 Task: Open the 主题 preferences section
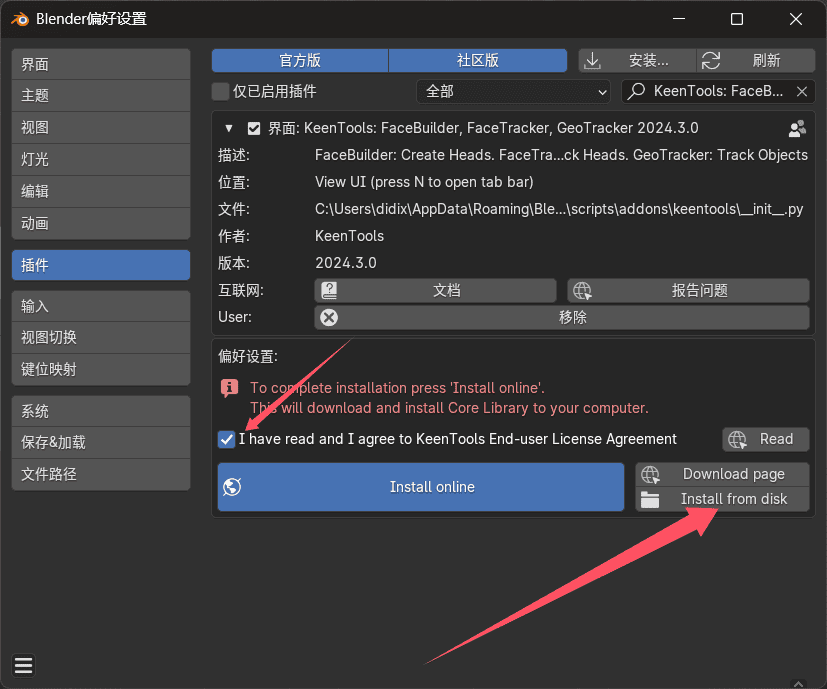(x=101, y=95)
